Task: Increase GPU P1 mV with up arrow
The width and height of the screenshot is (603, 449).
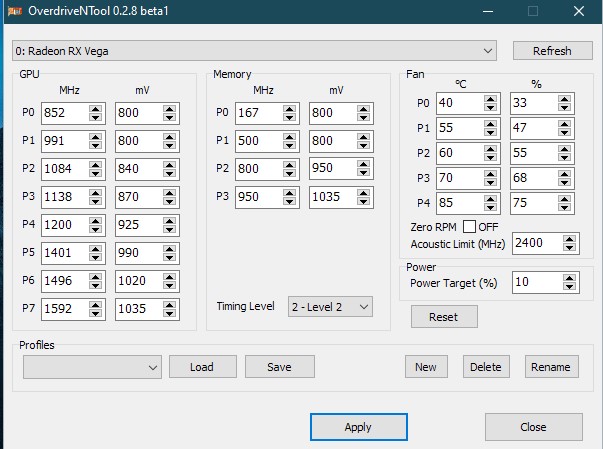Action: point(169,137)
